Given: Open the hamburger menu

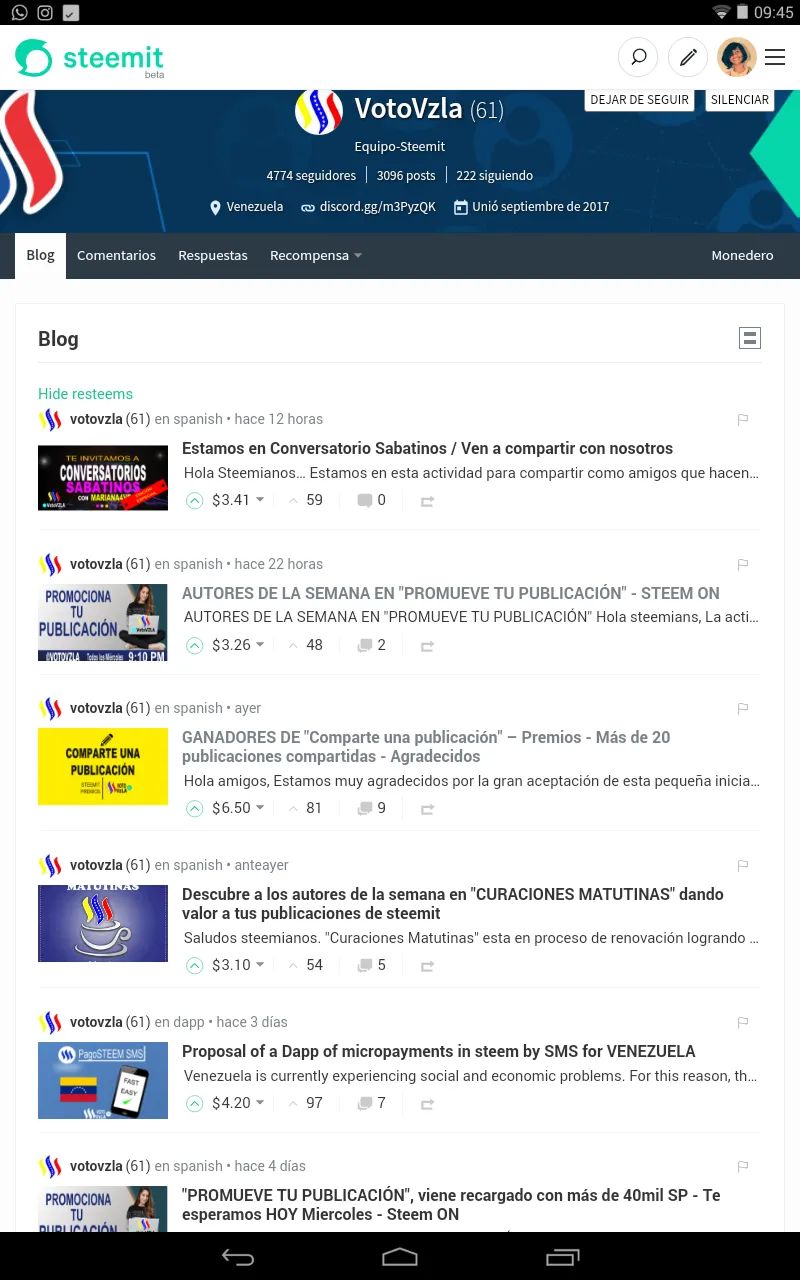Looking at the screenshot, I should click(775, 57).
